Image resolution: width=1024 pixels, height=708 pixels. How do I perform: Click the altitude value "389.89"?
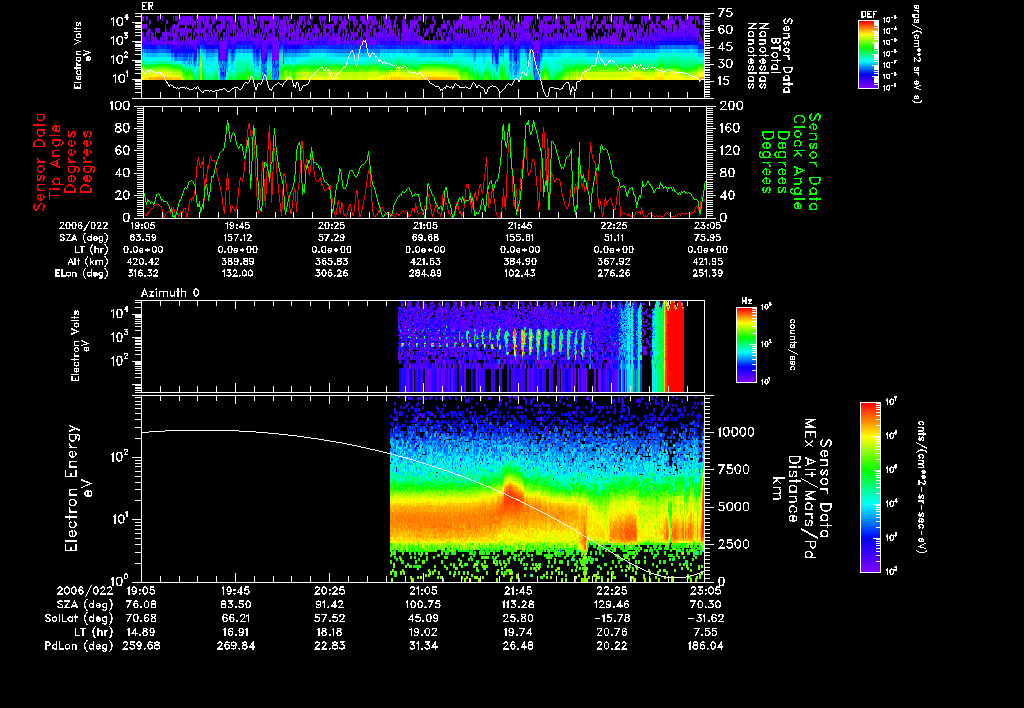point(238,261)
